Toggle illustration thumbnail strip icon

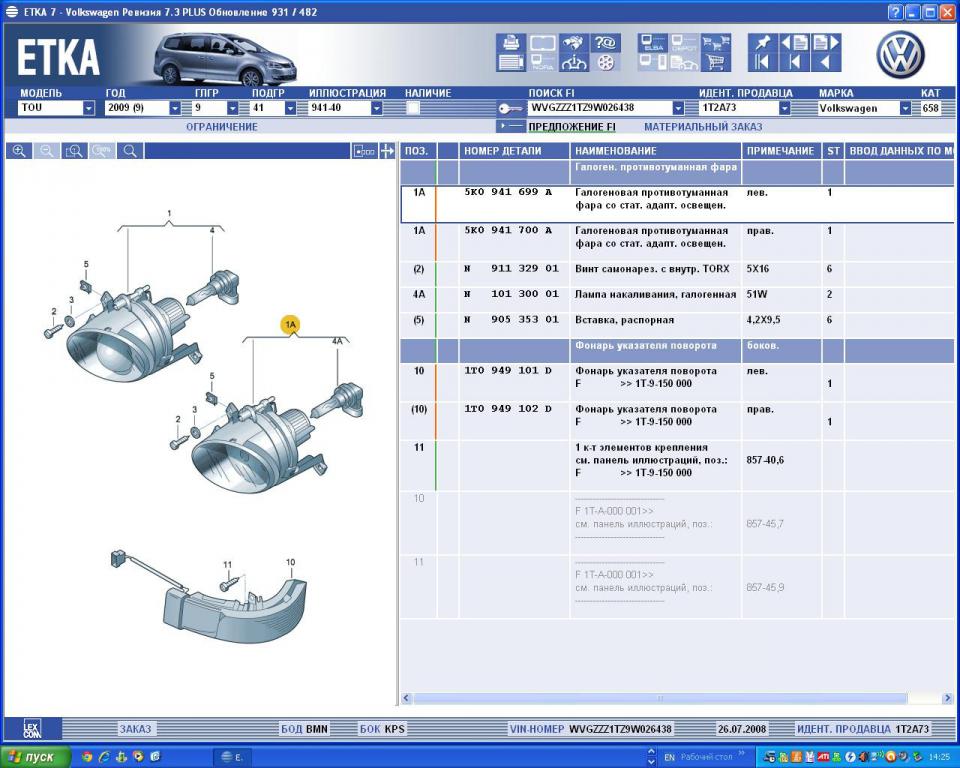point(364,151)
